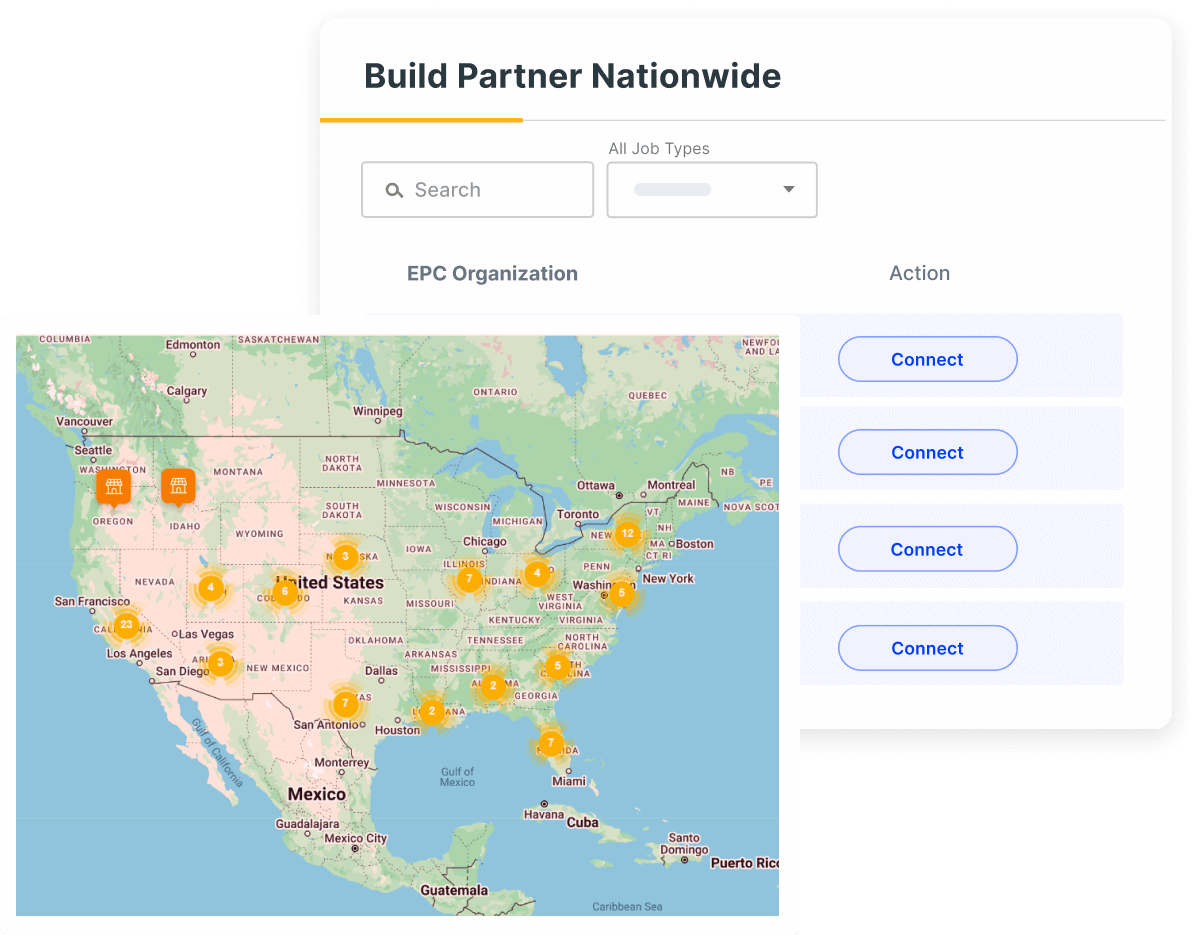
Task: Select the cluster marker 7 in Florida
Action: (550, 743)
